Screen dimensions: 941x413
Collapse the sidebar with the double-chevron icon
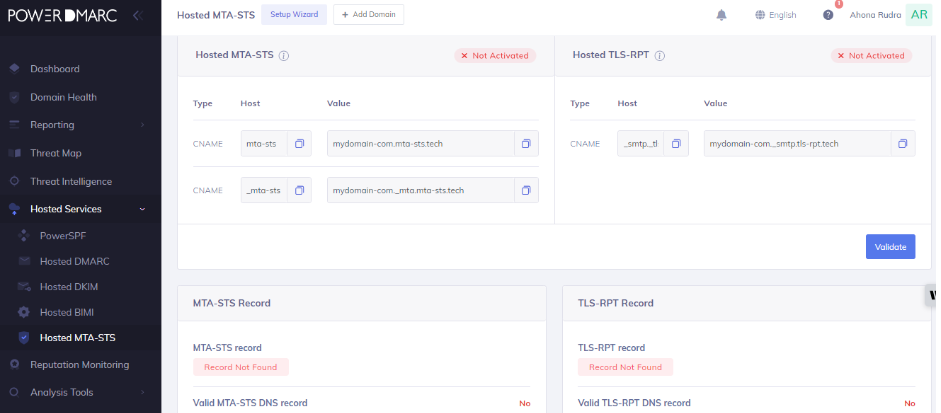(137, 15)
